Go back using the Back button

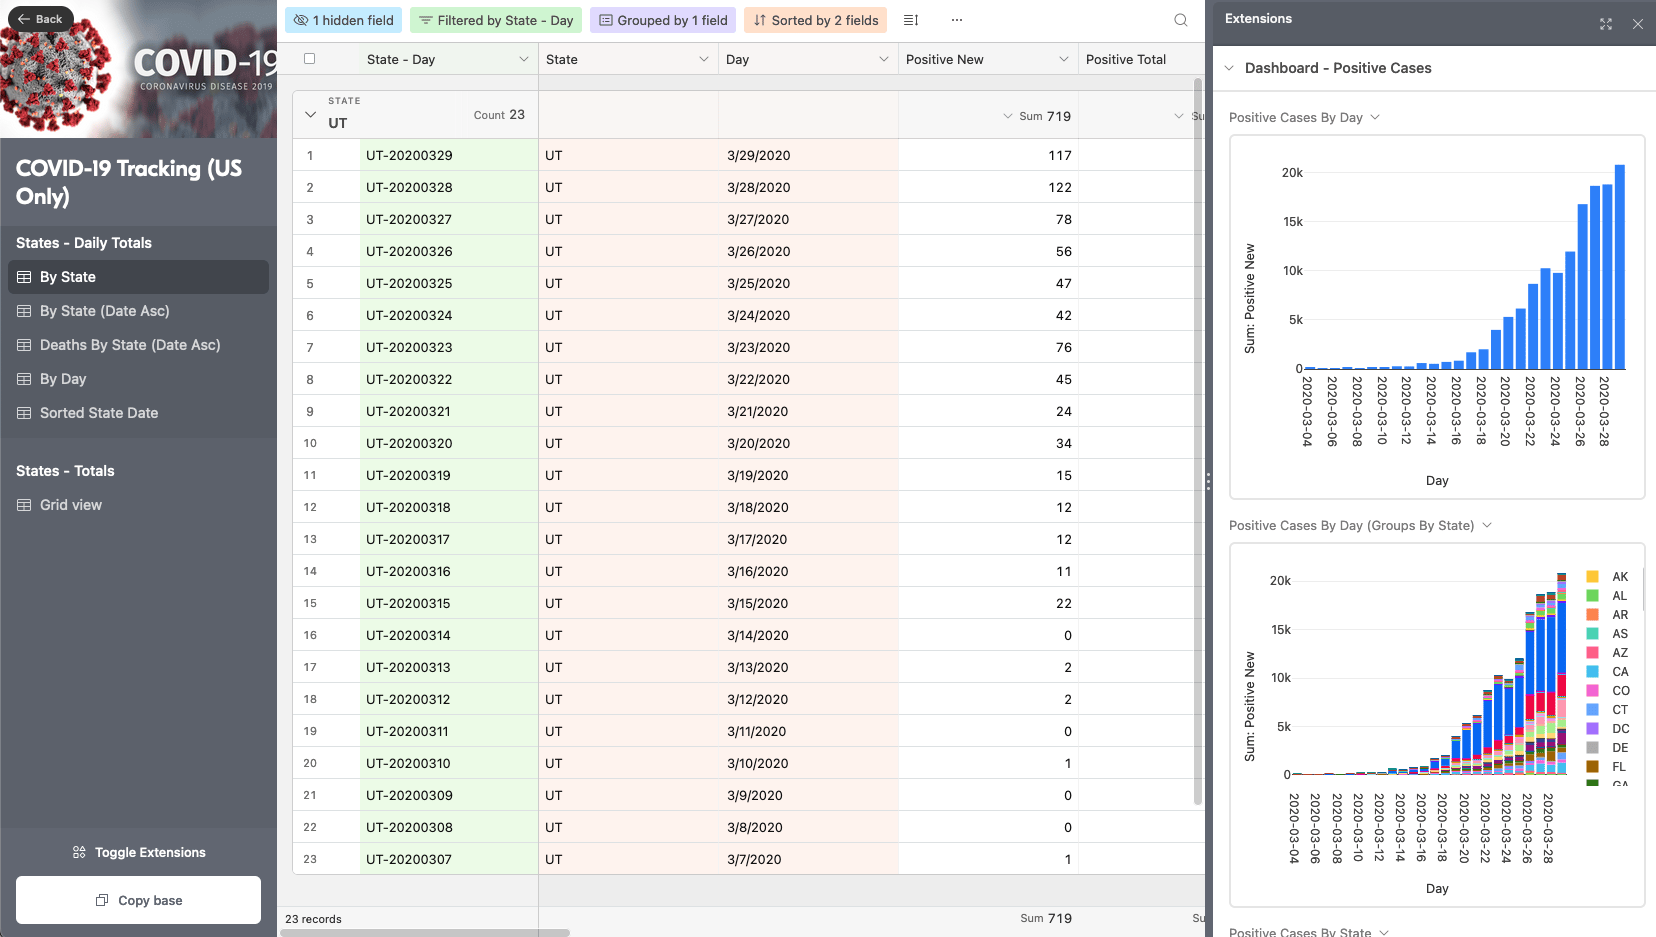tap(40, 19)
